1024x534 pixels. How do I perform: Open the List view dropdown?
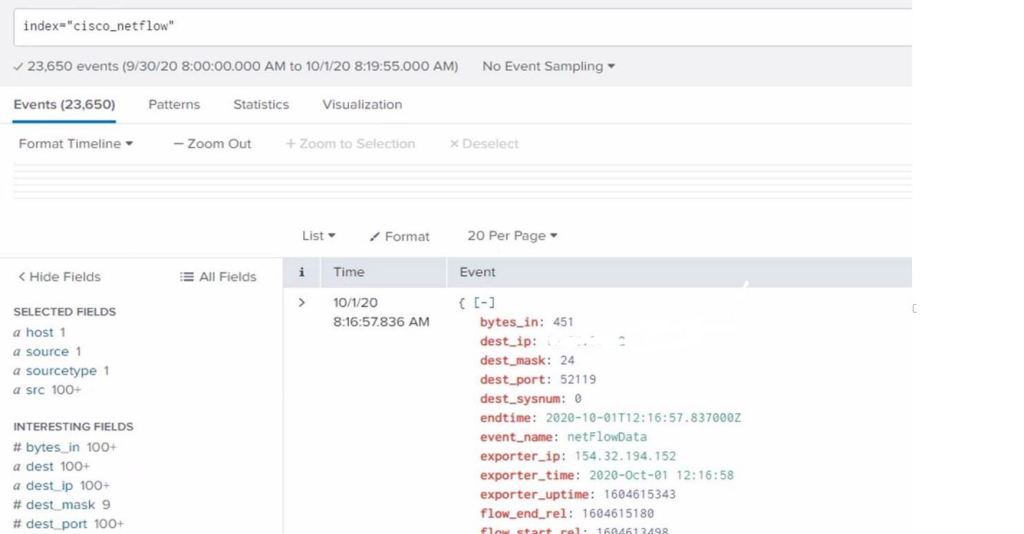tap(319, 236)
